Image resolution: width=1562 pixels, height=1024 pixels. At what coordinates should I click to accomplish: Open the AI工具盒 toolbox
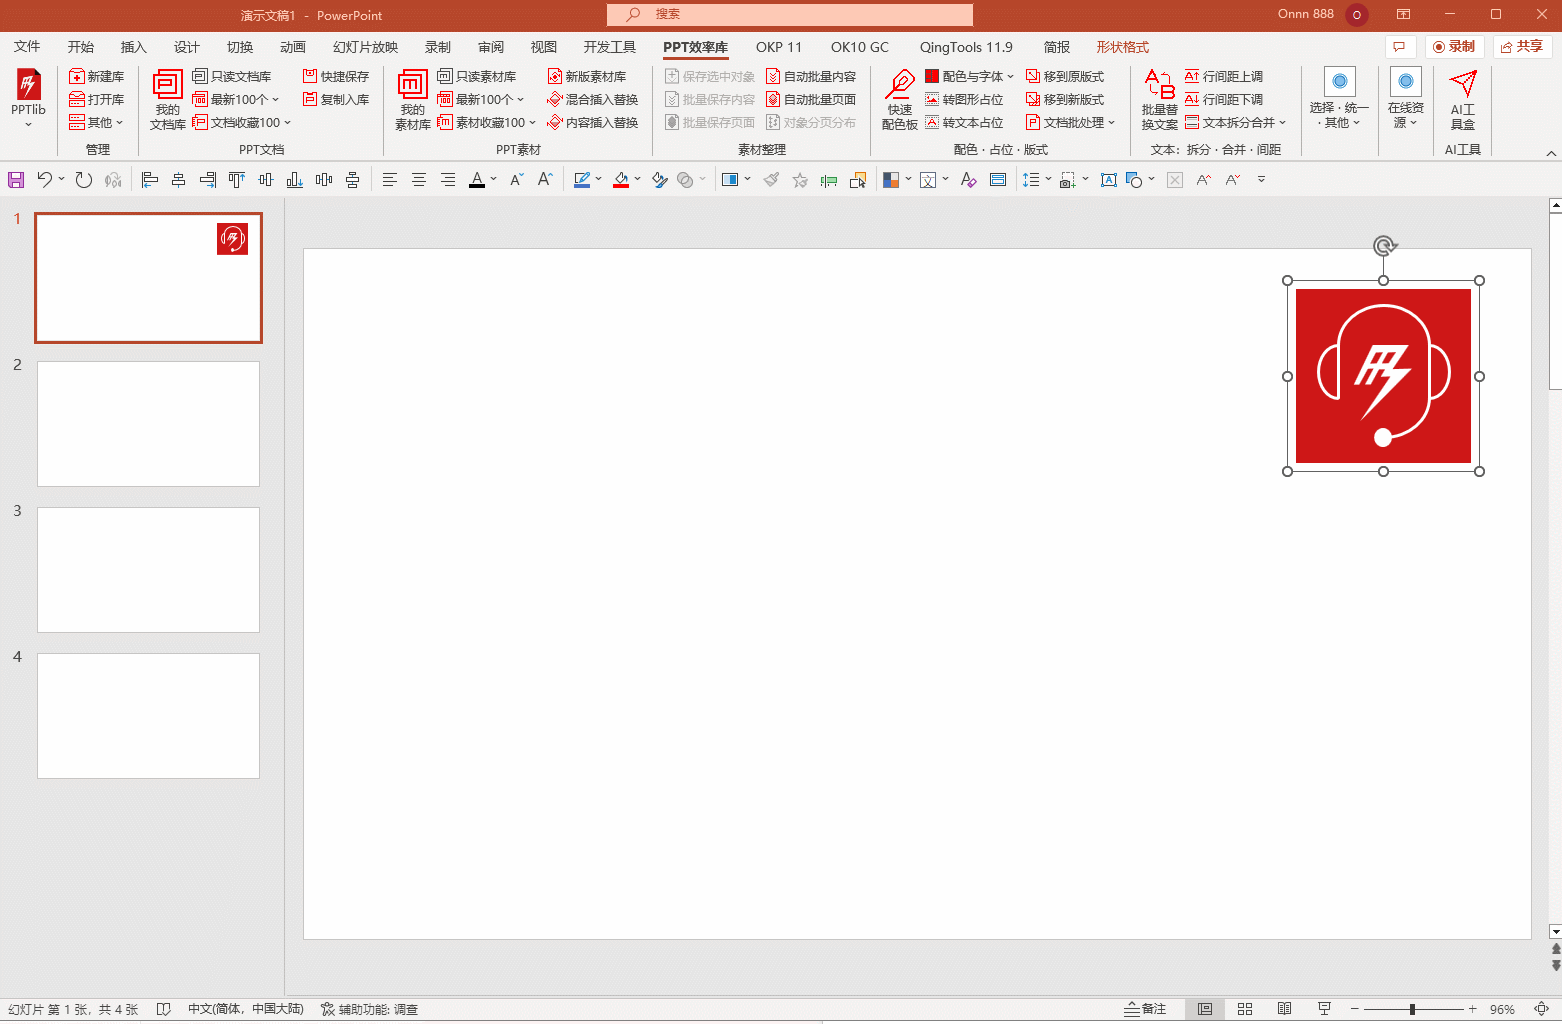[1463, 100]
